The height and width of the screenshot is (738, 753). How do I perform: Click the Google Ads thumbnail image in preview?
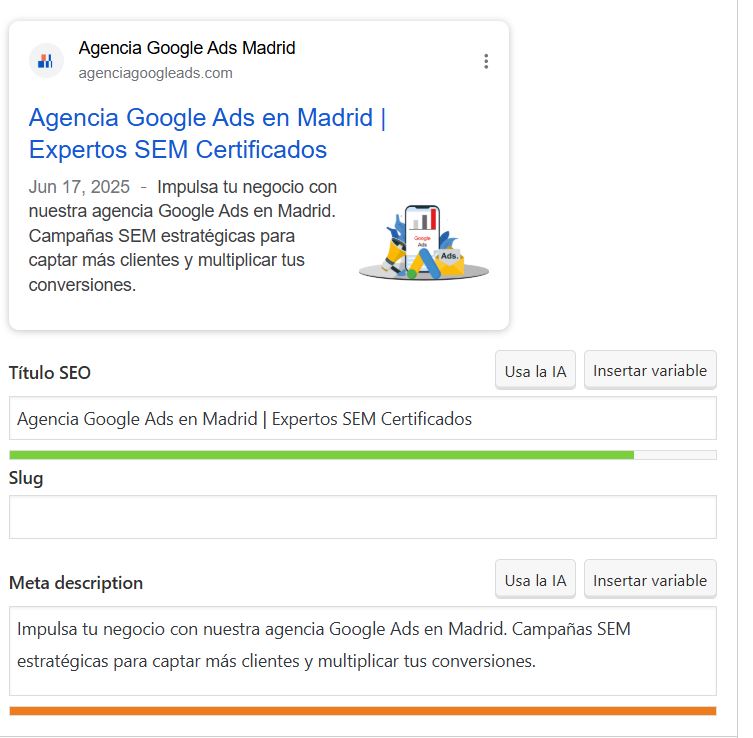coord(424,243)
